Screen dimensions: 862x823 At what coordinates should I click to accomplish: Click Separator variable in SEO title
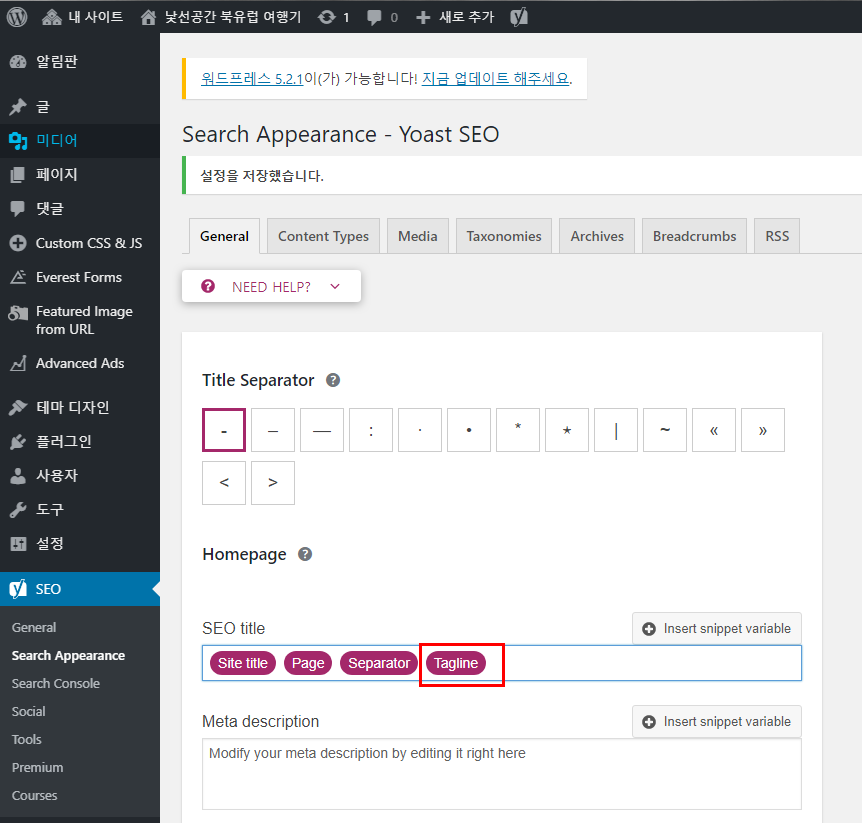[379, 663]
